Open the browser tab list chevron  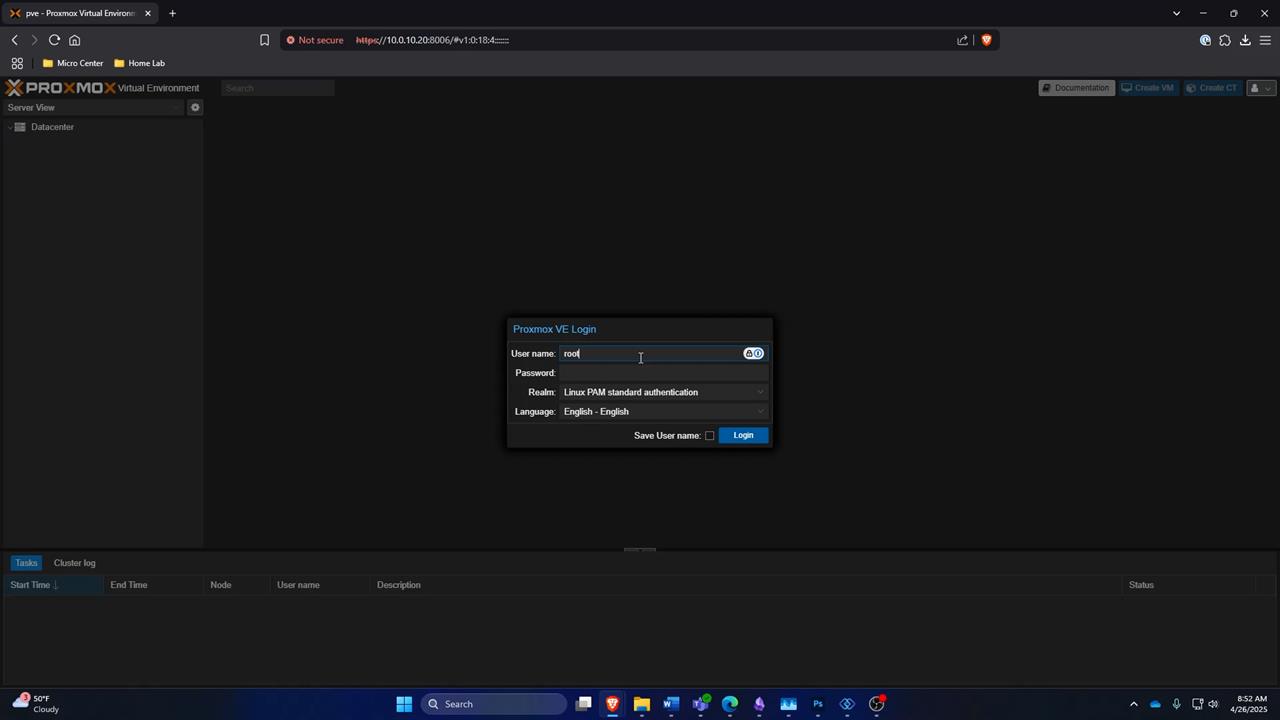(1176, 13)
